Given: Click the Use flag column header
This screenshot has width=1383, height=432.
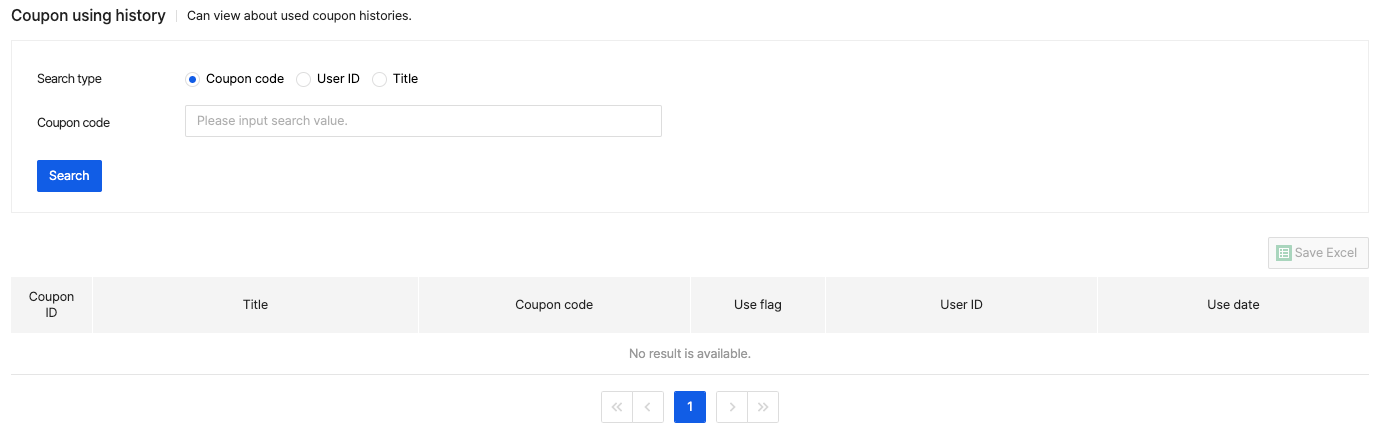Looking at the screenshot, I should pos(758,305).
